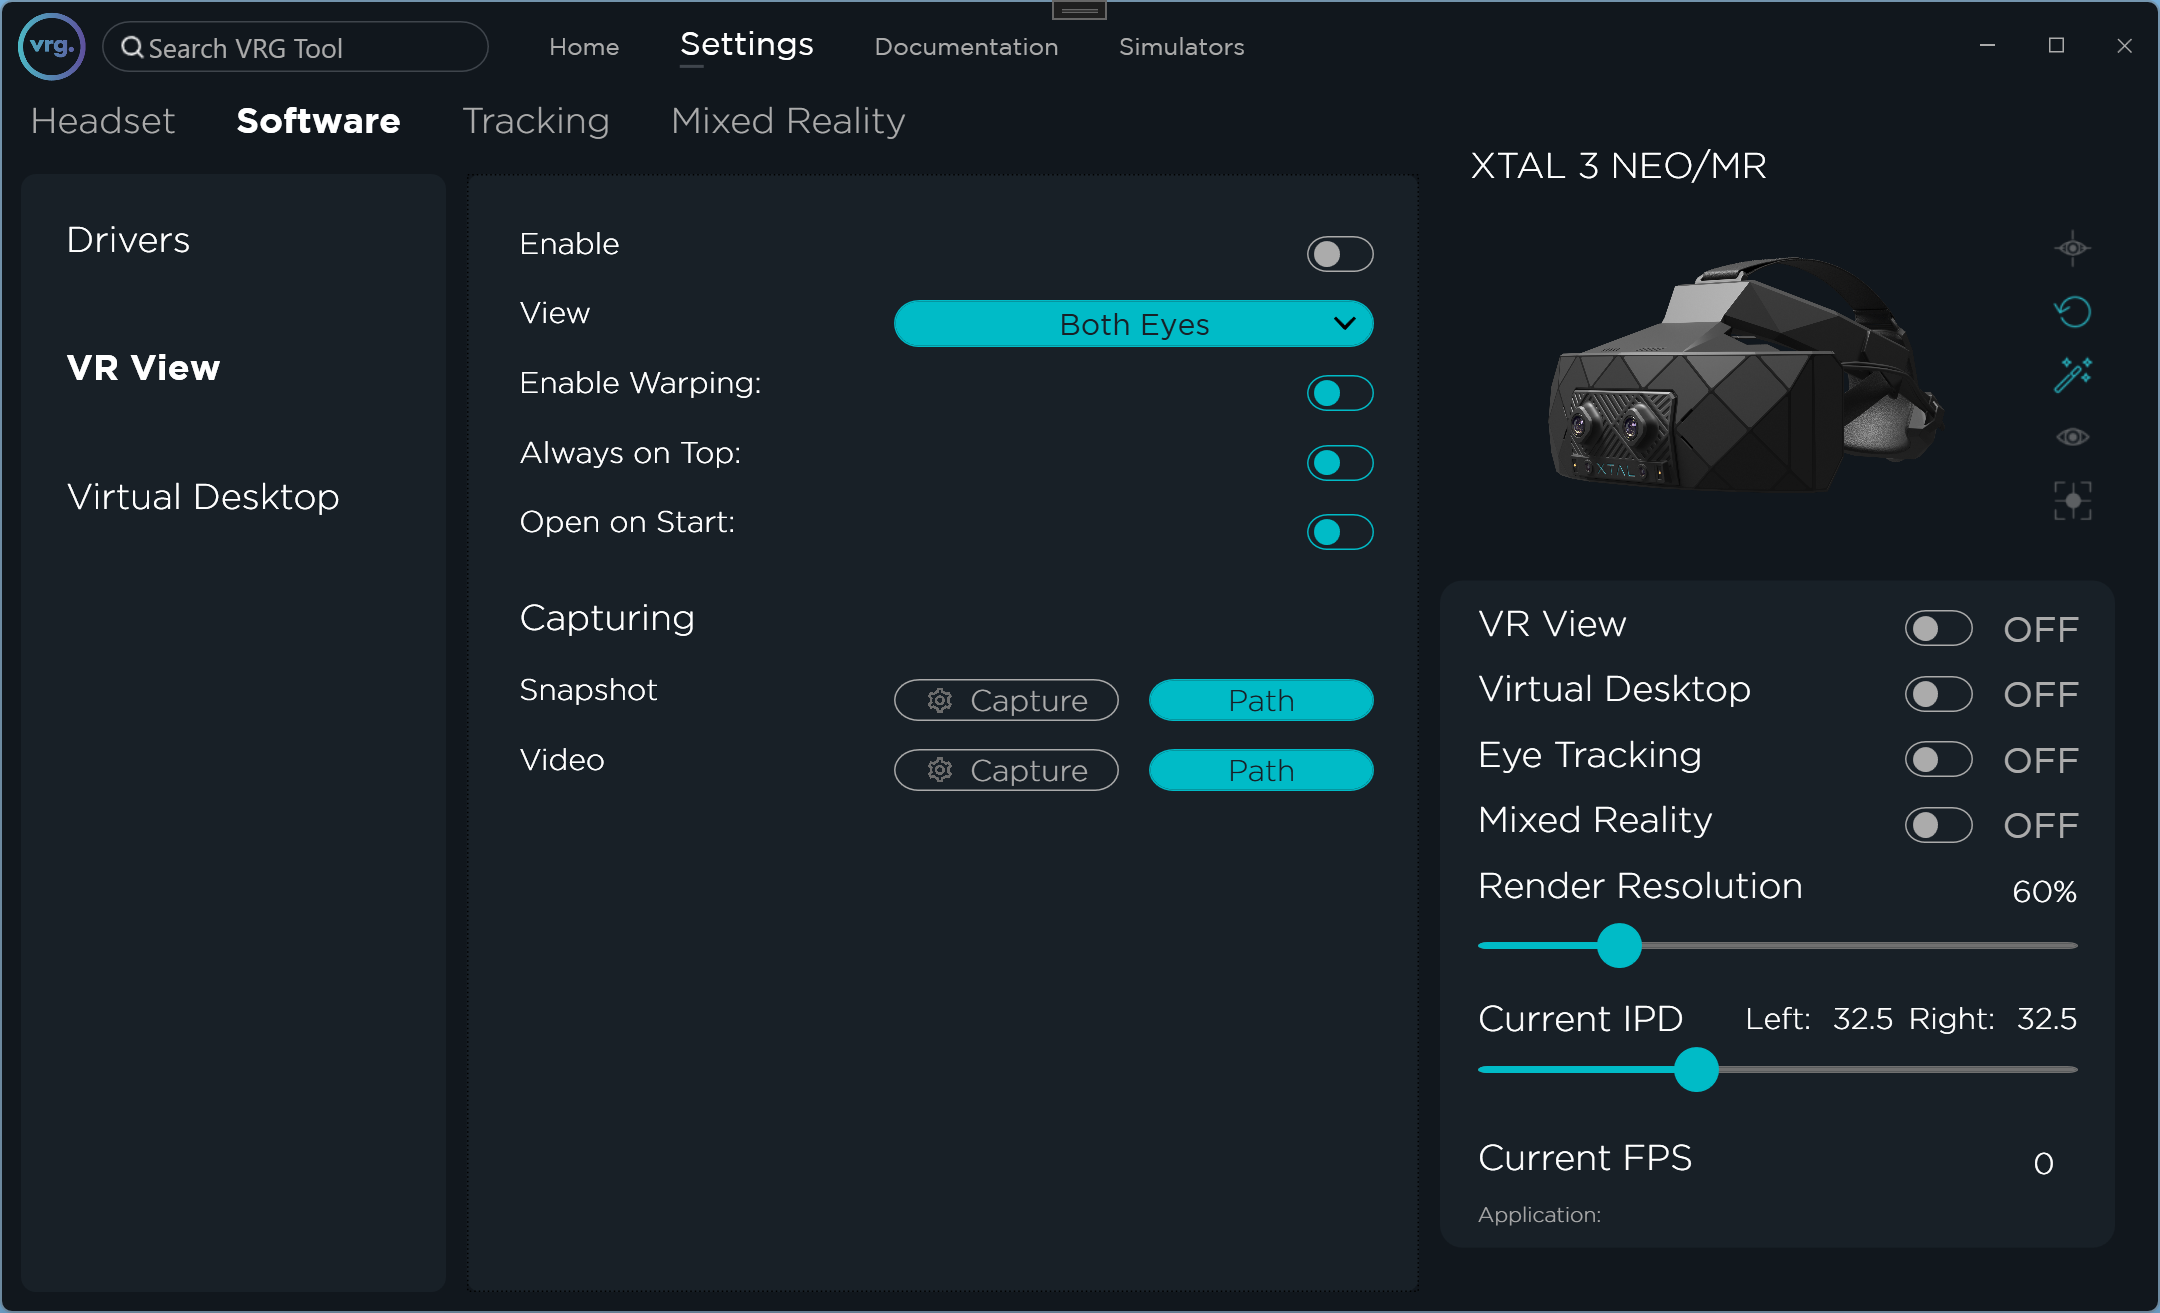This screenshot has width=2160, height=1313.
Task: Click the gear icon in Snapshot Capture
Action: [x=939, y=700]
